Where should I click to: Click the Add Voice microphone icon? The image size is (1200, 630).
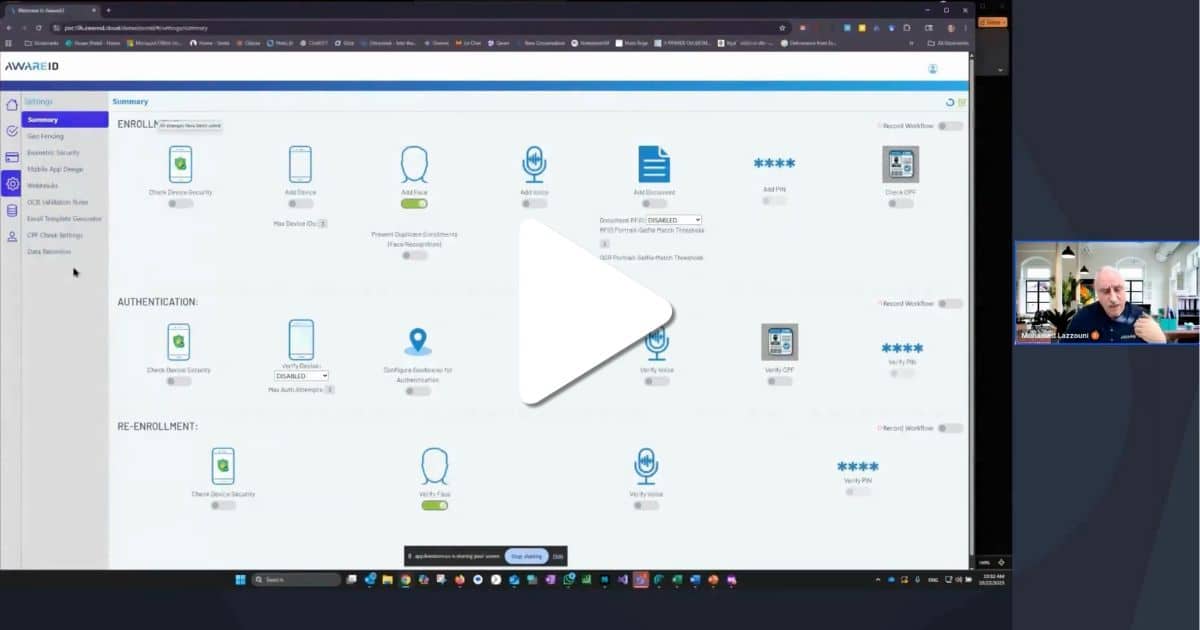[534, 164]
